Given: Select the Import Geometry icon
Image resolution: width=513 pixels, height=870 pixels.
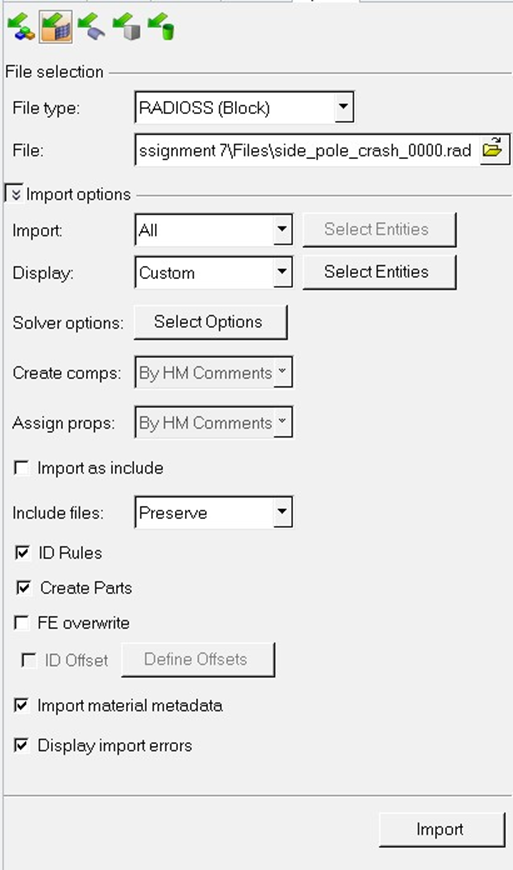Looking at the screenshot, I should pyautogui.click(x=91, y=27).
